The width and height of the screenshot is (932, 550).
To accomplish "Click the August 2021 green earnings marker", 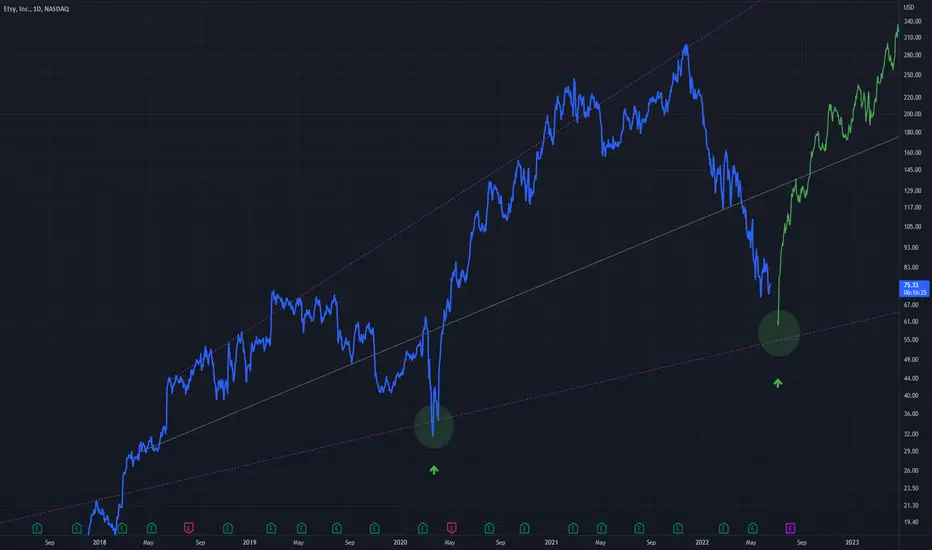I will [639, 528].
